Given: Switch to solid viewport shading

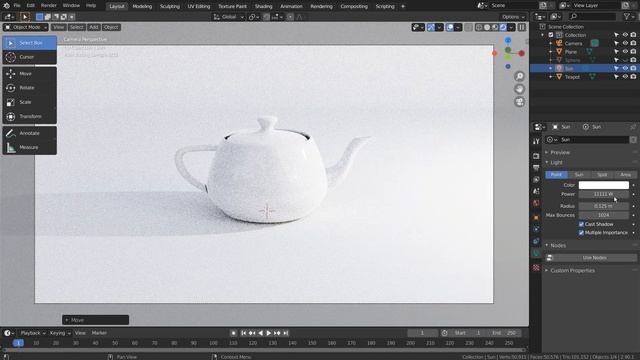Looking at the screenshot, I should (487, 27).
